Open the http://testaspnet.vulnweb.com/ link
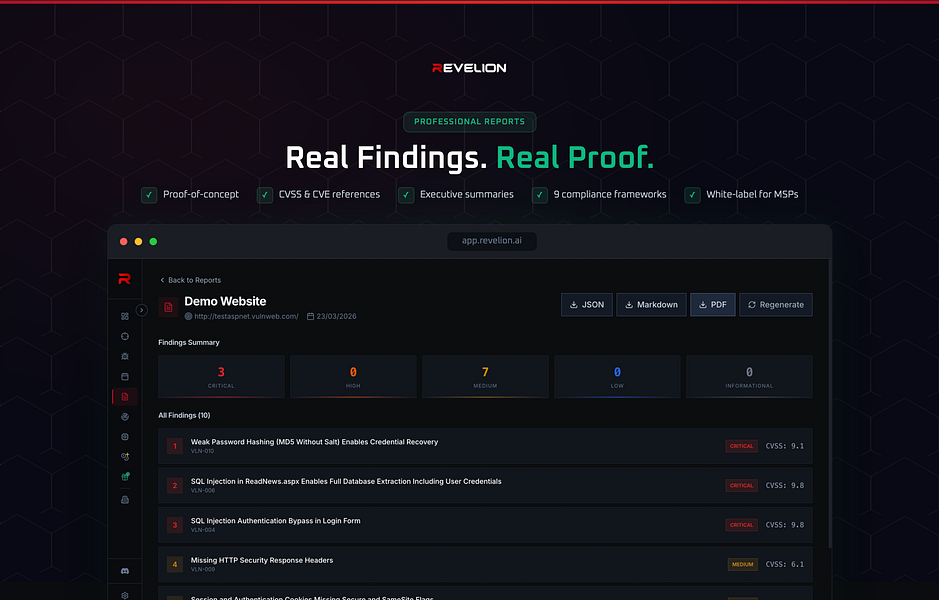Viewport: 939px width, 600px height. click(x=246, y=316)
